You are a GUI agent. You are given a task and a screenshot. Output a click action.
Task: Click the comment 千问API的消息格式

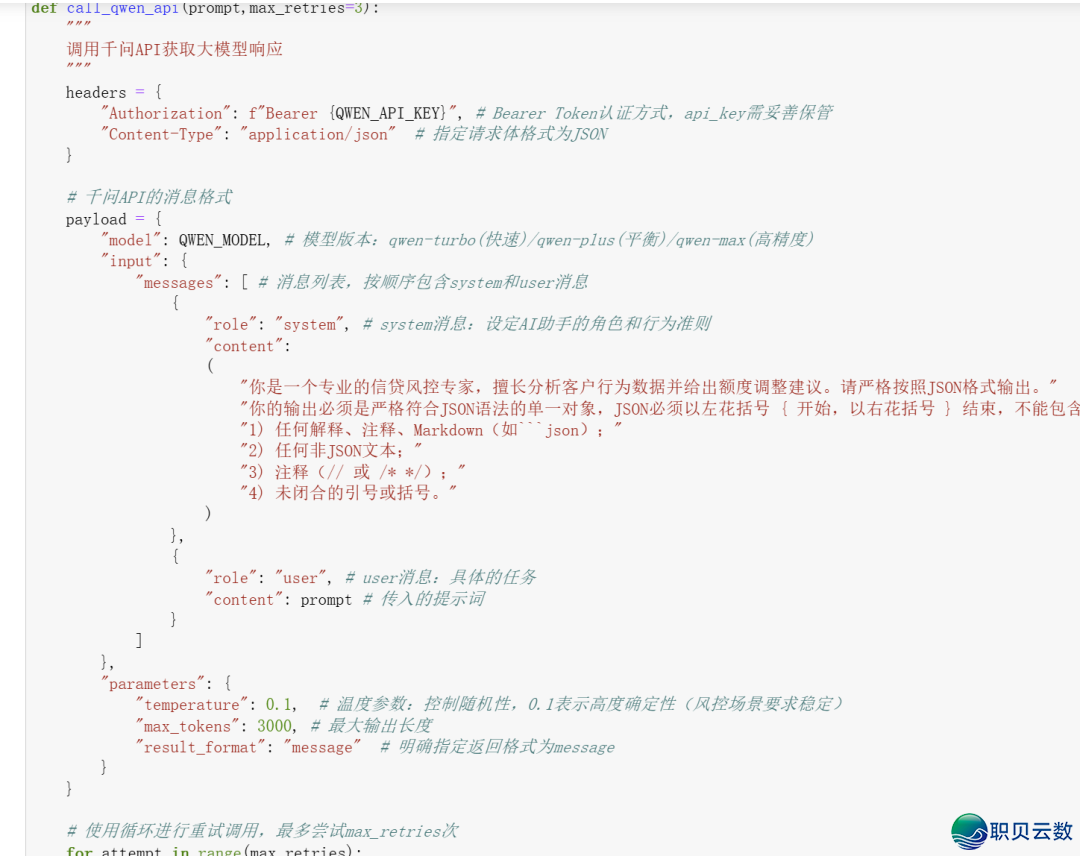[149, 197]
